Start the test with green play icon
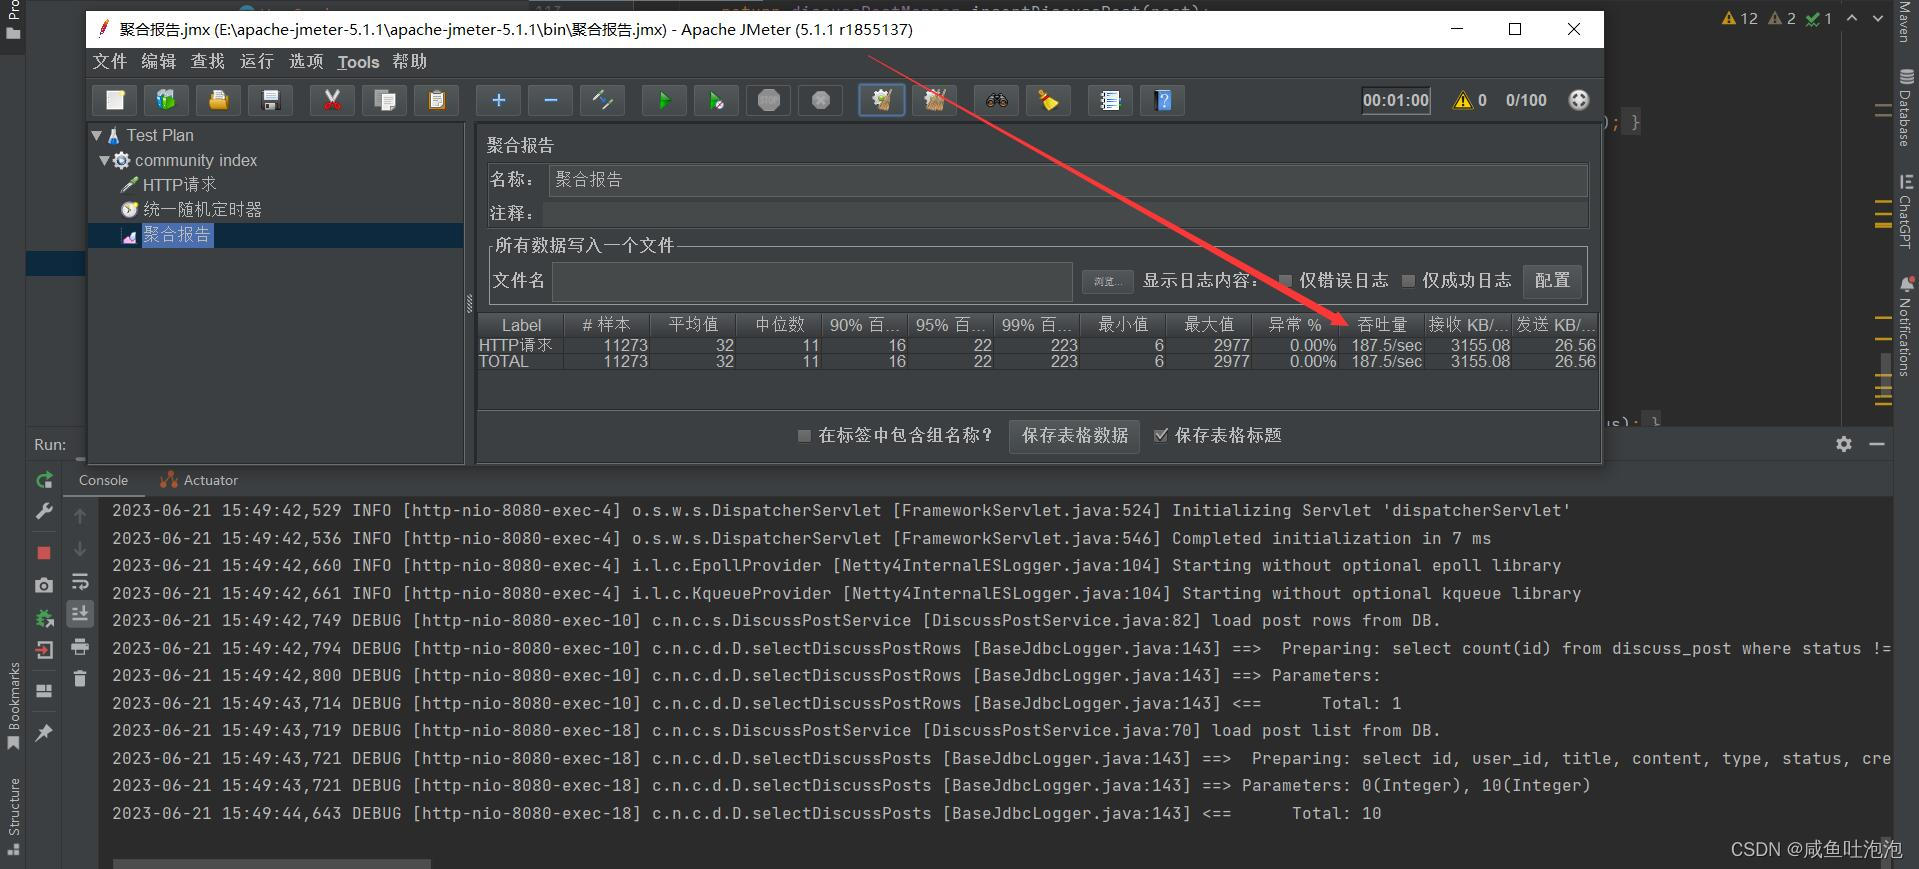This screenshot has width=1919, height=869. tap(664, 100)
